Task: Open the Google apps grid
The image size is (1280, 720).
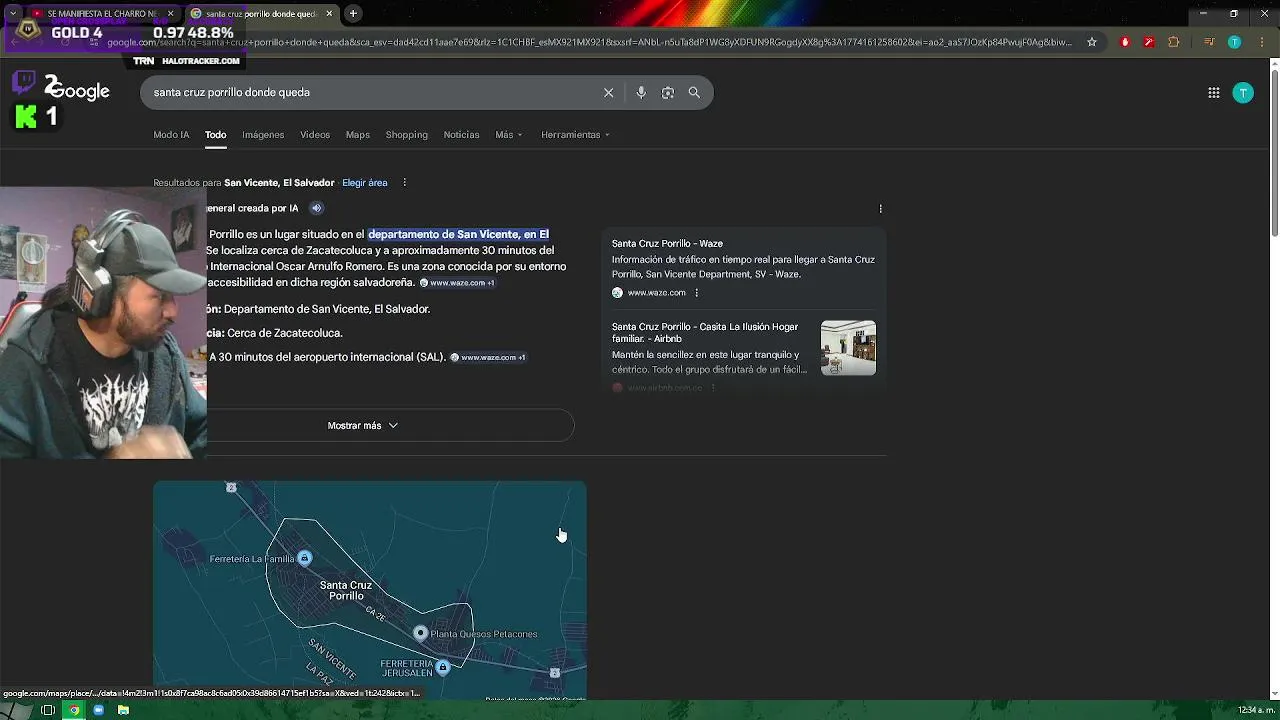Action: [1213, 93]
